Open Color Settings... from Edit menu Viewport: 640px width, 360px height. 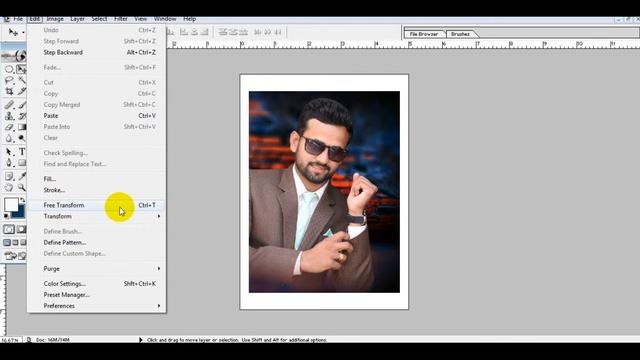[97, 284]
